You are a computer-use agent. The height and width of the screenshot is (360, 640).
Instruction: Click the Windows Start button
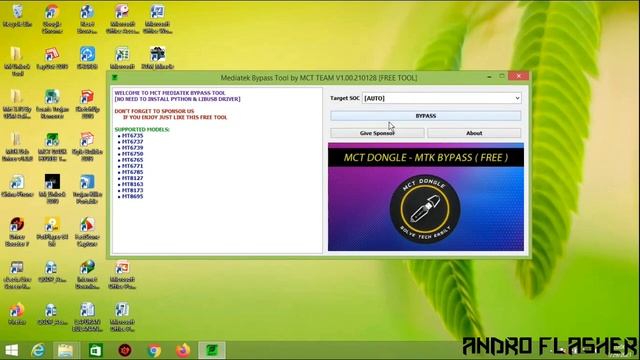click(x=12, y=350)
